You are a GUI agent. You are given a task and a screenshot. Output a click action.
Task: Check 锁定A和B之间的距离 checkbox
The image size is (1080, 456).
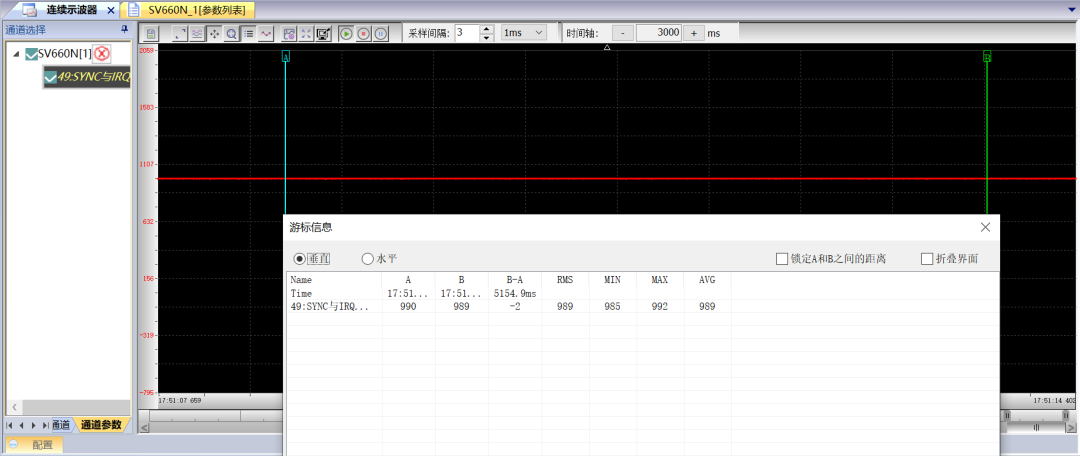point(781,259)
